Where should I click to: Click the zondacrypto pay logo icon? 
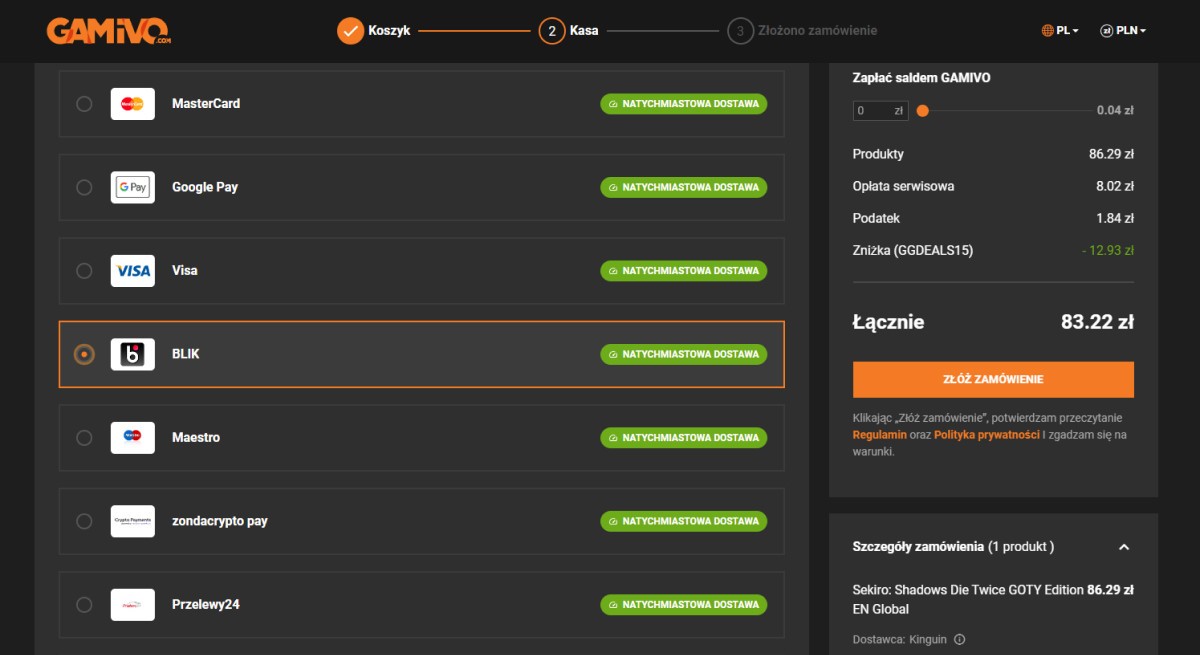point(132,521)
